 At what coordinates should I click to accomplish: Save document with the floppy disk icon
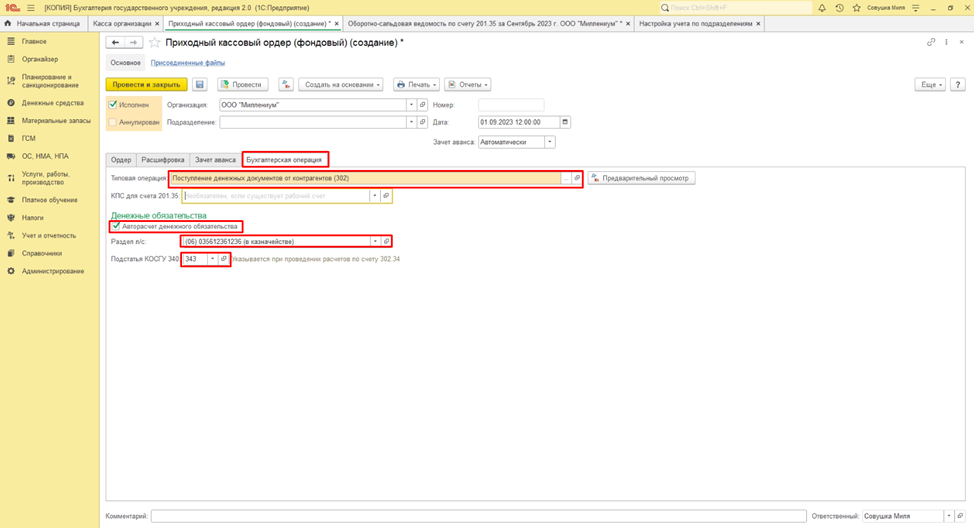199,84
